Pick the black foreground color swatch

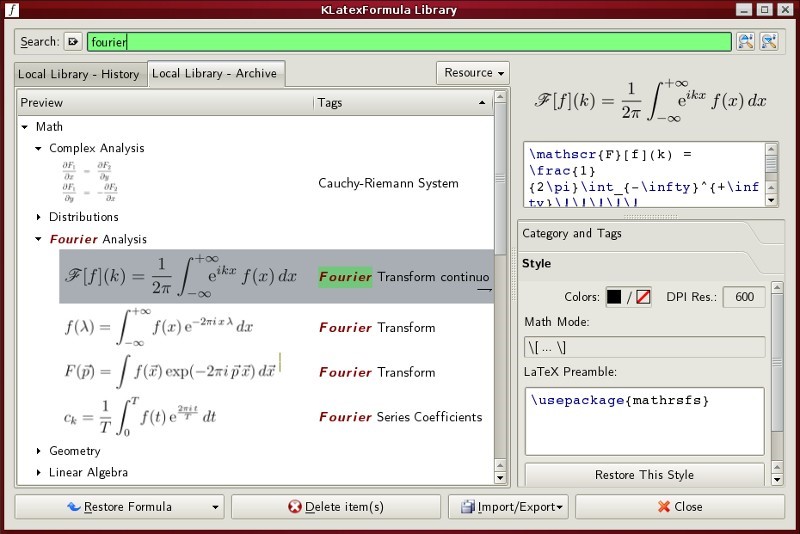click(614, 297)
